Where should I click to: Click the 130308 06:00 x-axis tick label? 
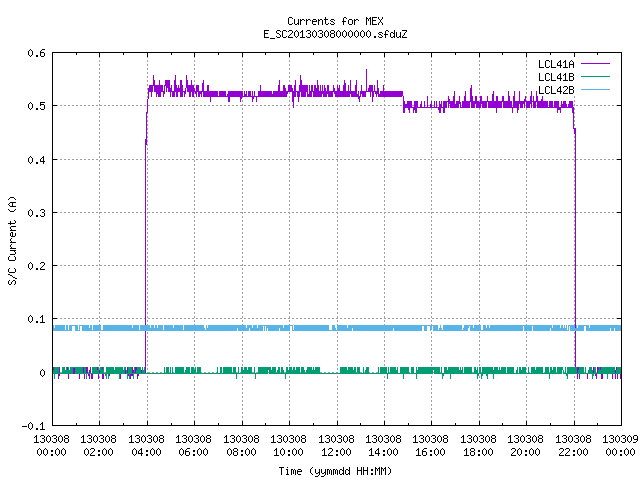point(194,445)
